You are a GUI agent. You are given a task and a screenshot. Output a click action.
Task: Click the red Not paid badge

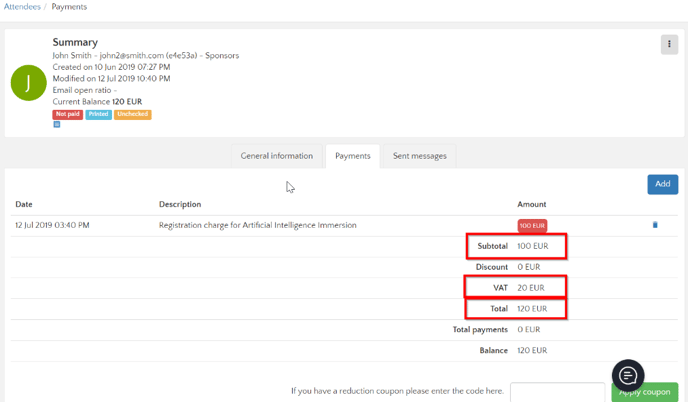[67, 115]
